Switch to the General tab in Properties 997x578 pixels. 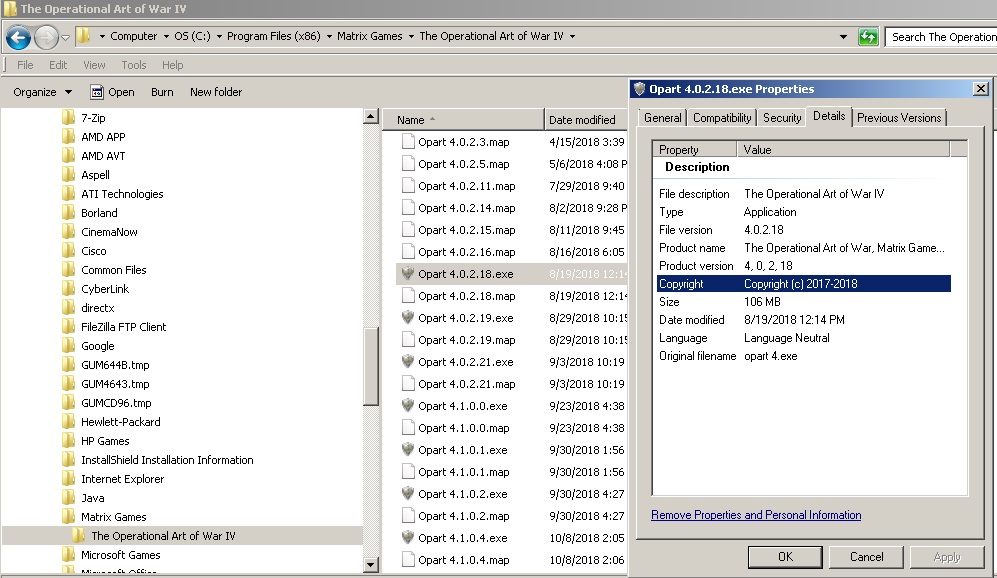tap(662, 118)
